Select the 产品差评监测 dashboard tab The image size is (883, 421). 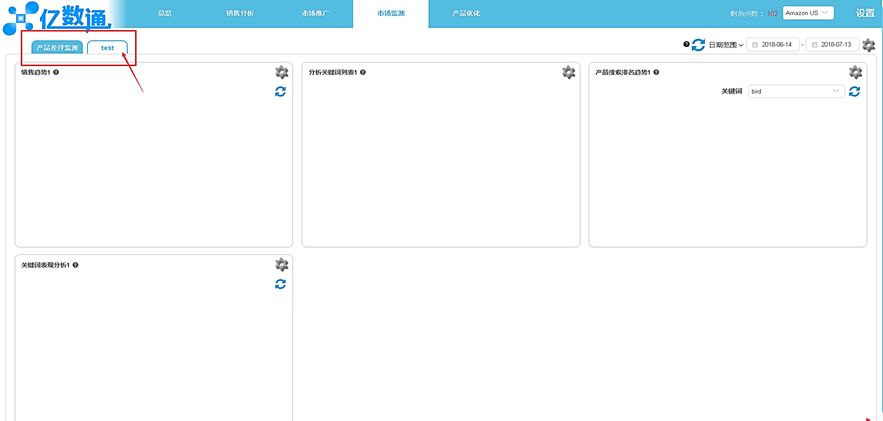tap(57, 48)
